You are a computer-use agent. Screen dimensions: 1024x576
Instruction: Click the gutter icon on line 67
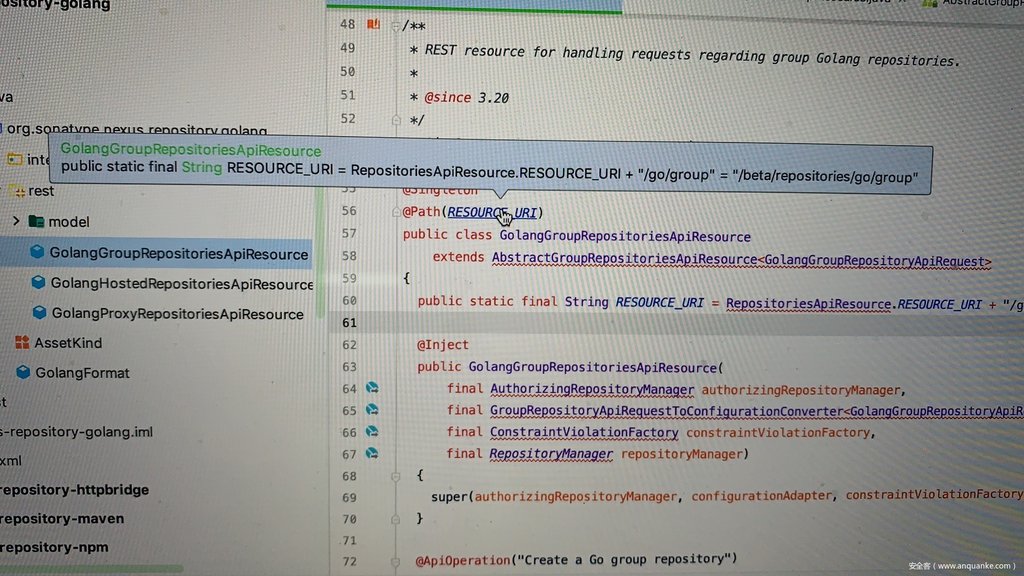tap(372, 453)
